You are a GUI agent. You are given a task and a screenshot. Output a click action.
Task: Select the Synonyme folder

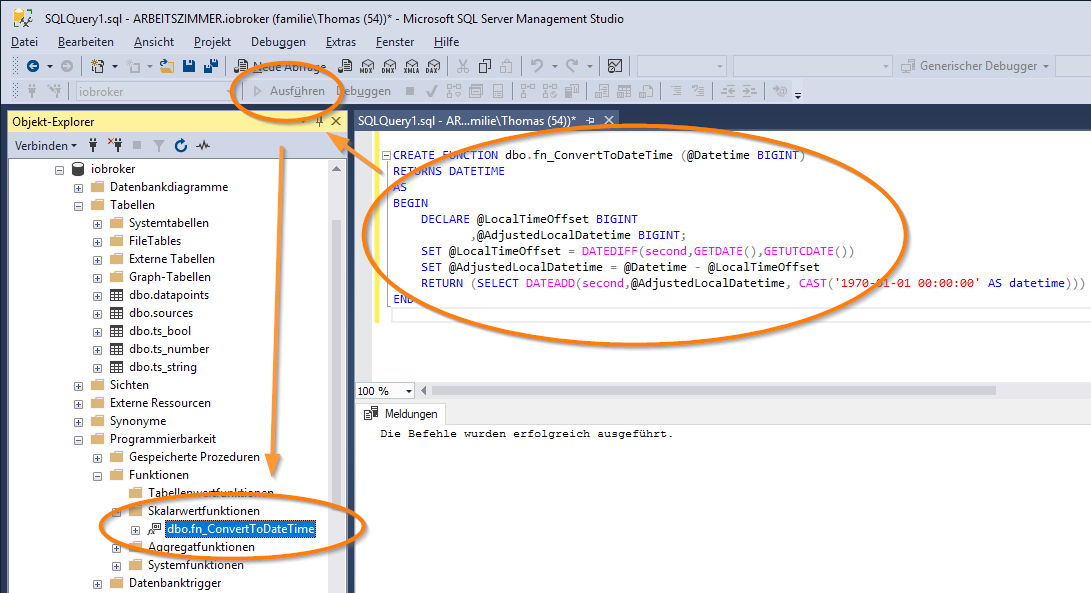(138, 421)
